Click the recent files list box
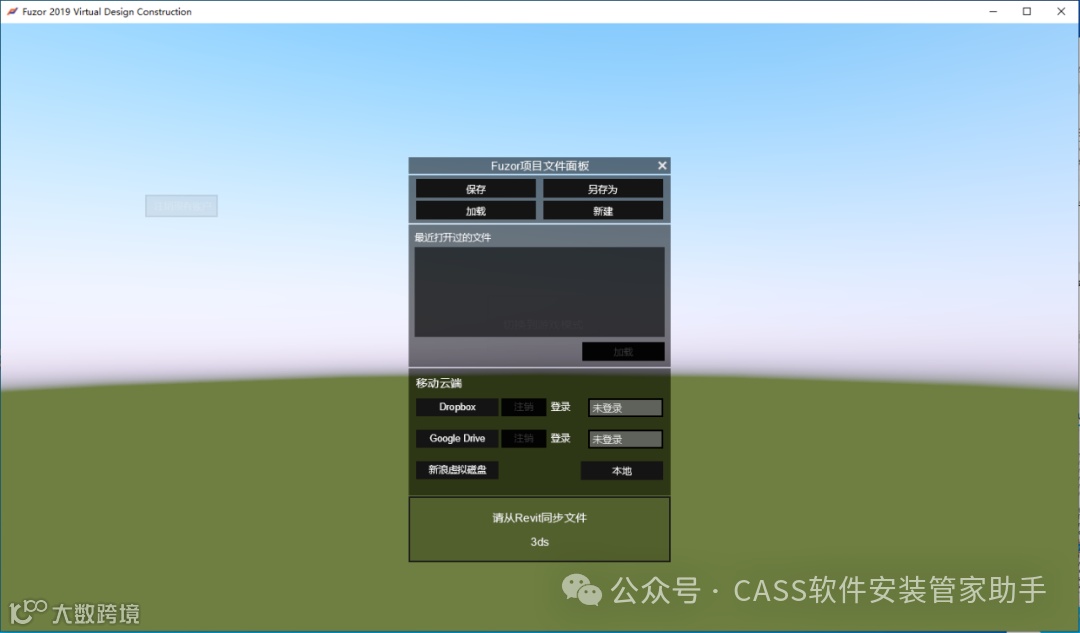 [539, 292]
